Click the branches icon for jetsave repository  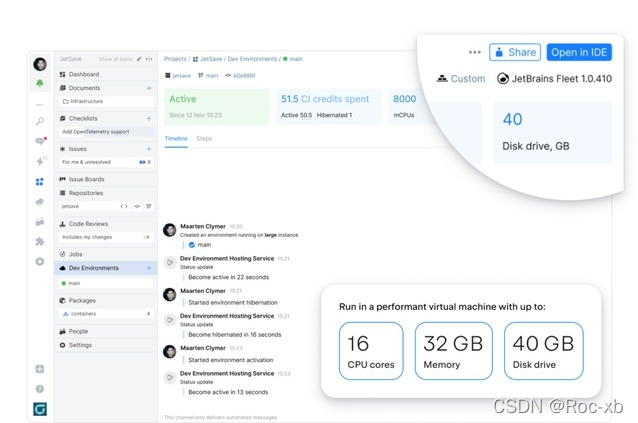tap(149, 206)
